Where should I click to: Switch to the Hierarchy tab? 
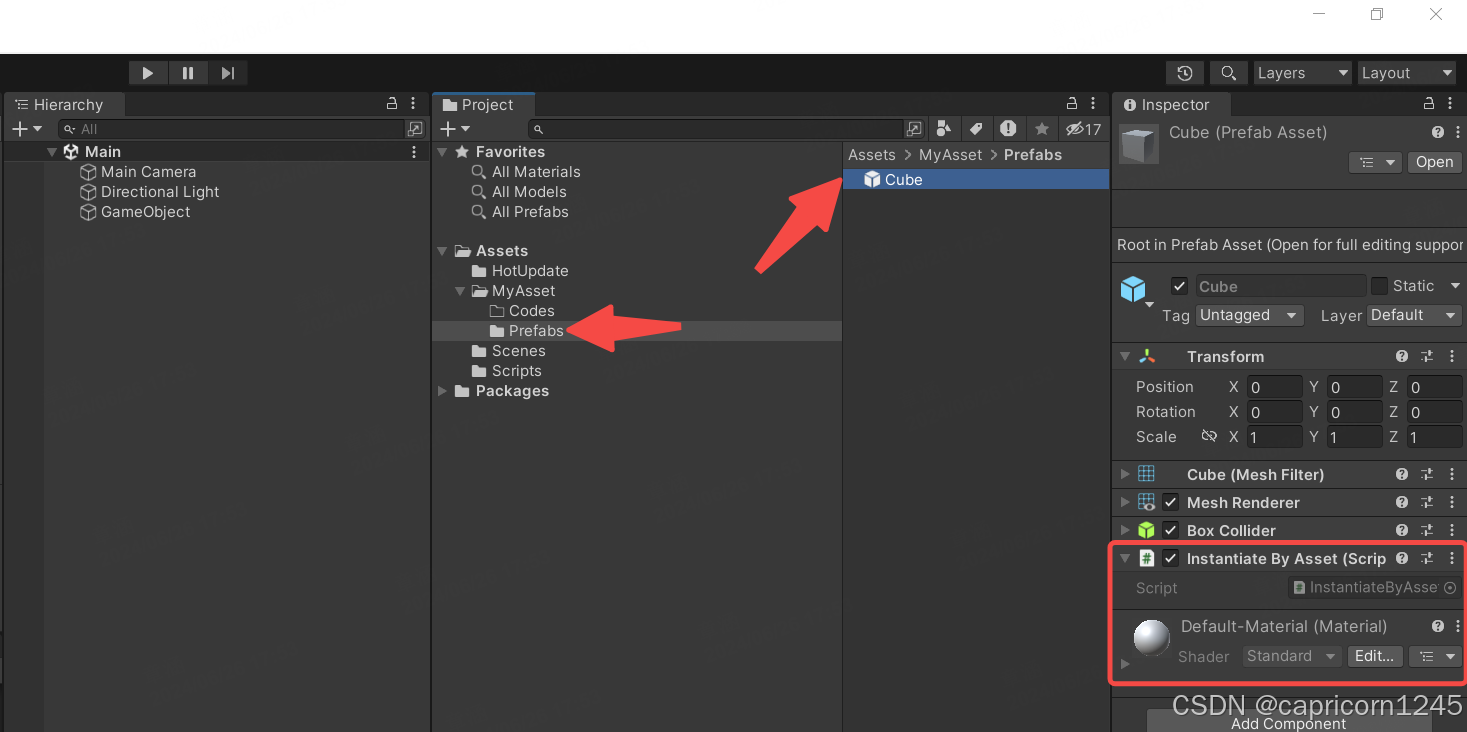[x=66, y=105]
